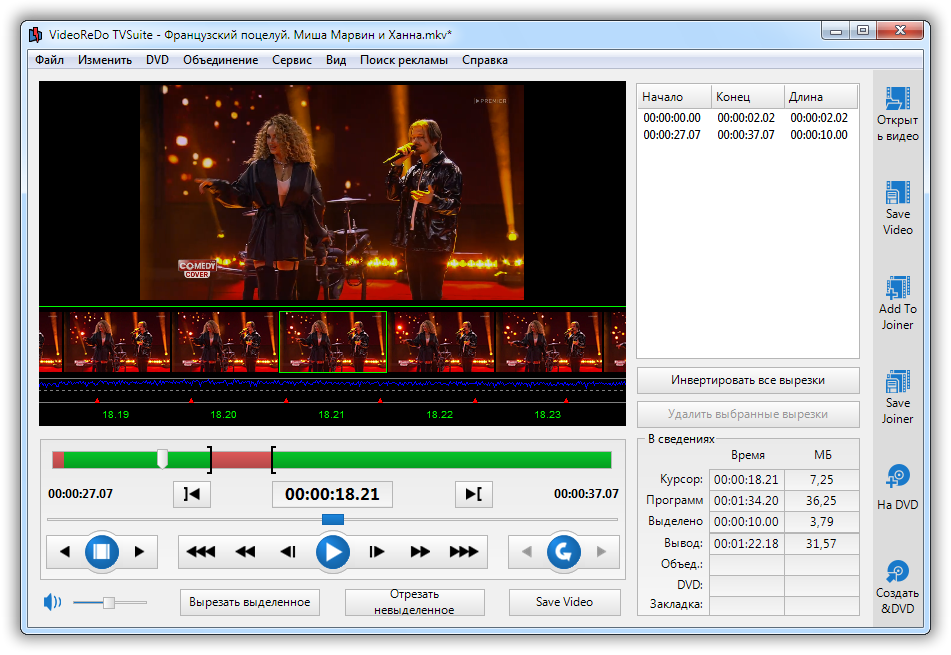Click the fastest rewind triple-arrow button

point(201,551)
